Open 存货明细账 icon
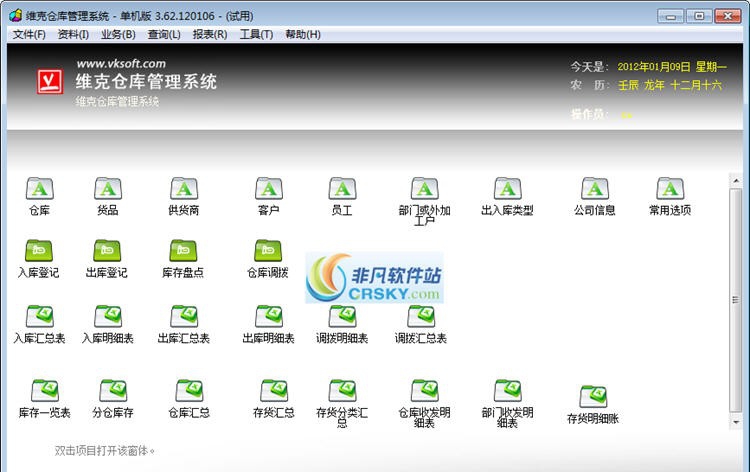 (593, 397)
